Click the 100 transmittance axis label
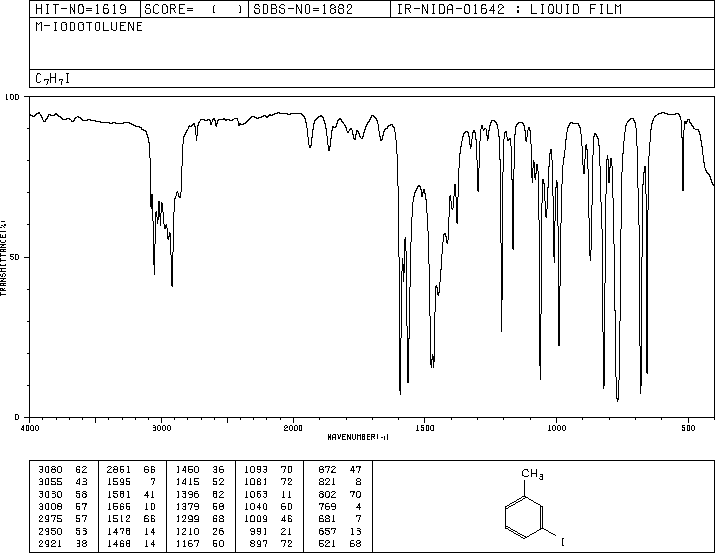The width and height of the screenshot is (715, 553). (x=12, y=97)
